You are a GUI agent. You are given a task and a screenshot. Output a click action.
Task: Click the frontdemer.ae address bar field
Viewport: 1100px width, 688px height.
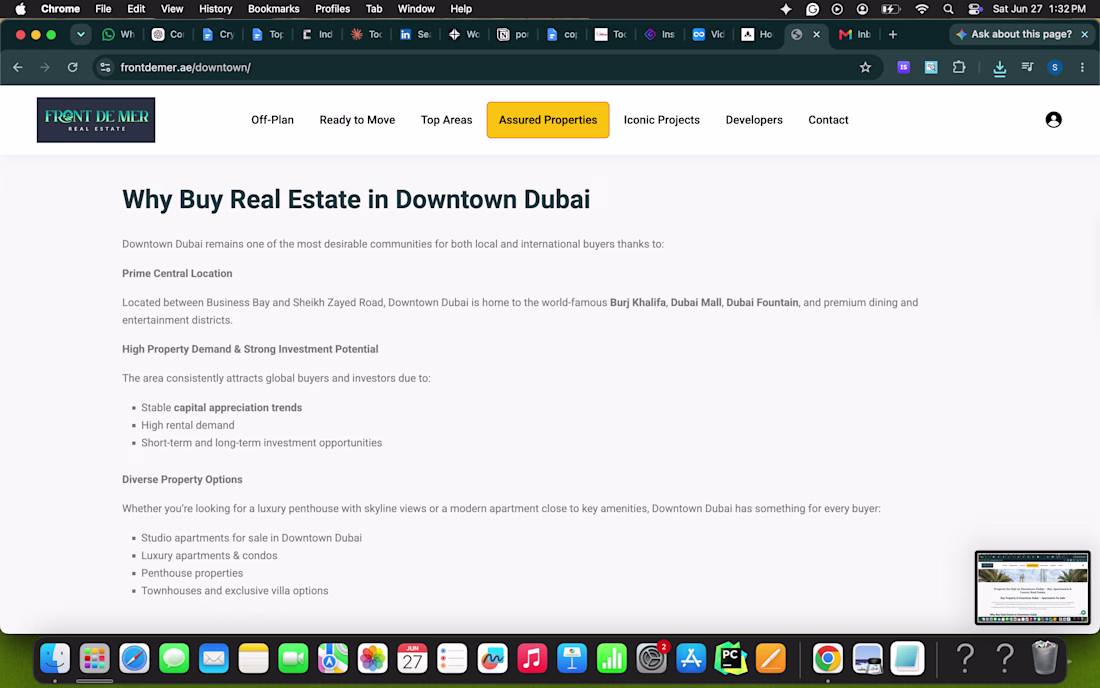point(484,67)
